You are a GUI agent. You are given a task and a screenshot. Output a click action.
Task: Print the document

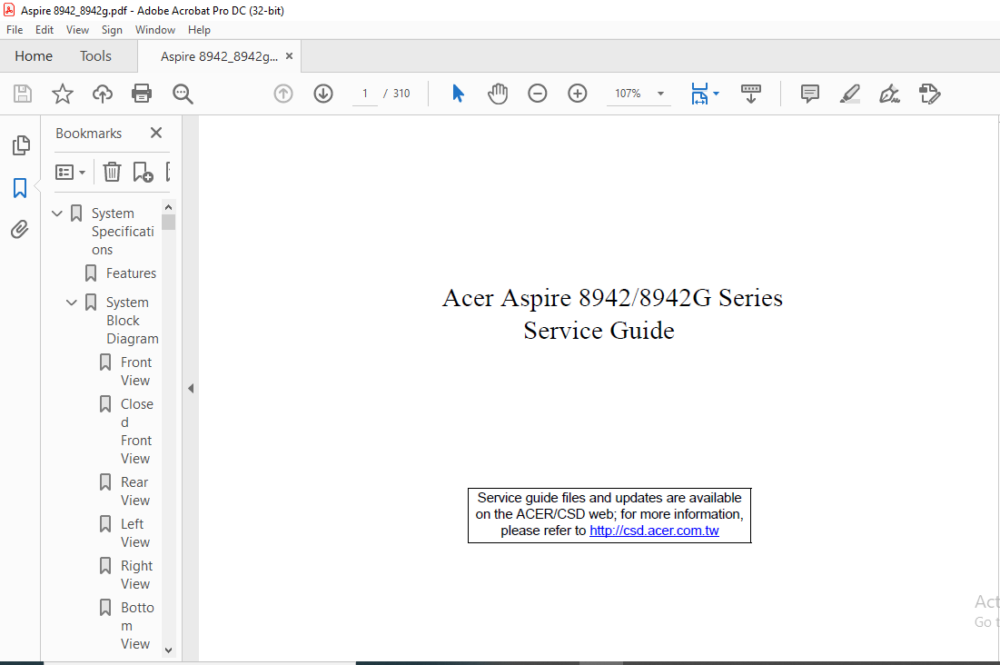[x=142, y=94]
